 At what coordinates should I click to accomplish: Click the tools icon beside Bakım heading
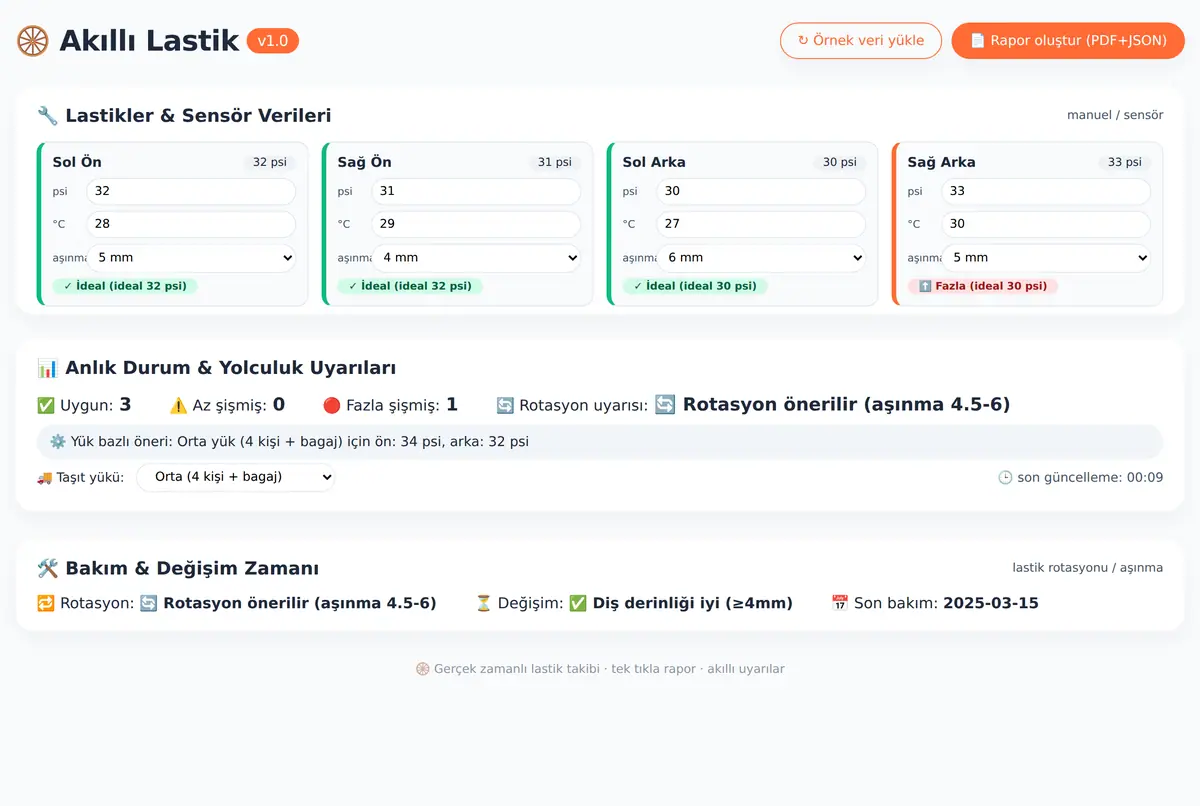[x=47, y=569]
